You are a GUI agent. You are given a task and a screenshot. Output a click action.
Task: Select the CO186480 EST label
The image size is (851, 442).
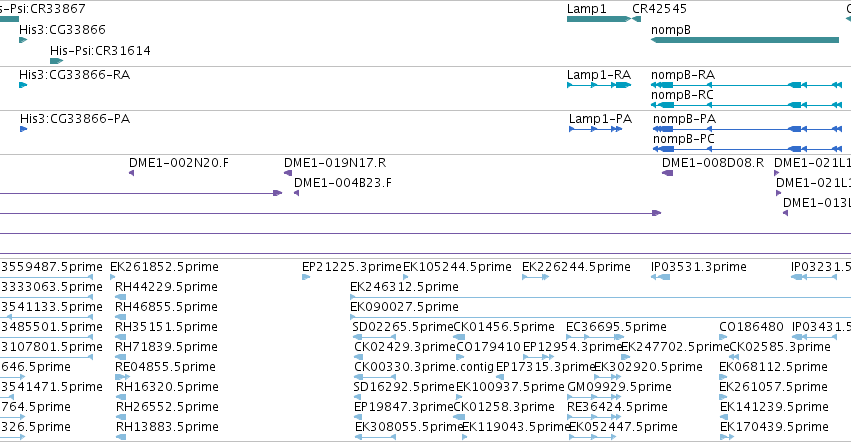click(751, 326)
